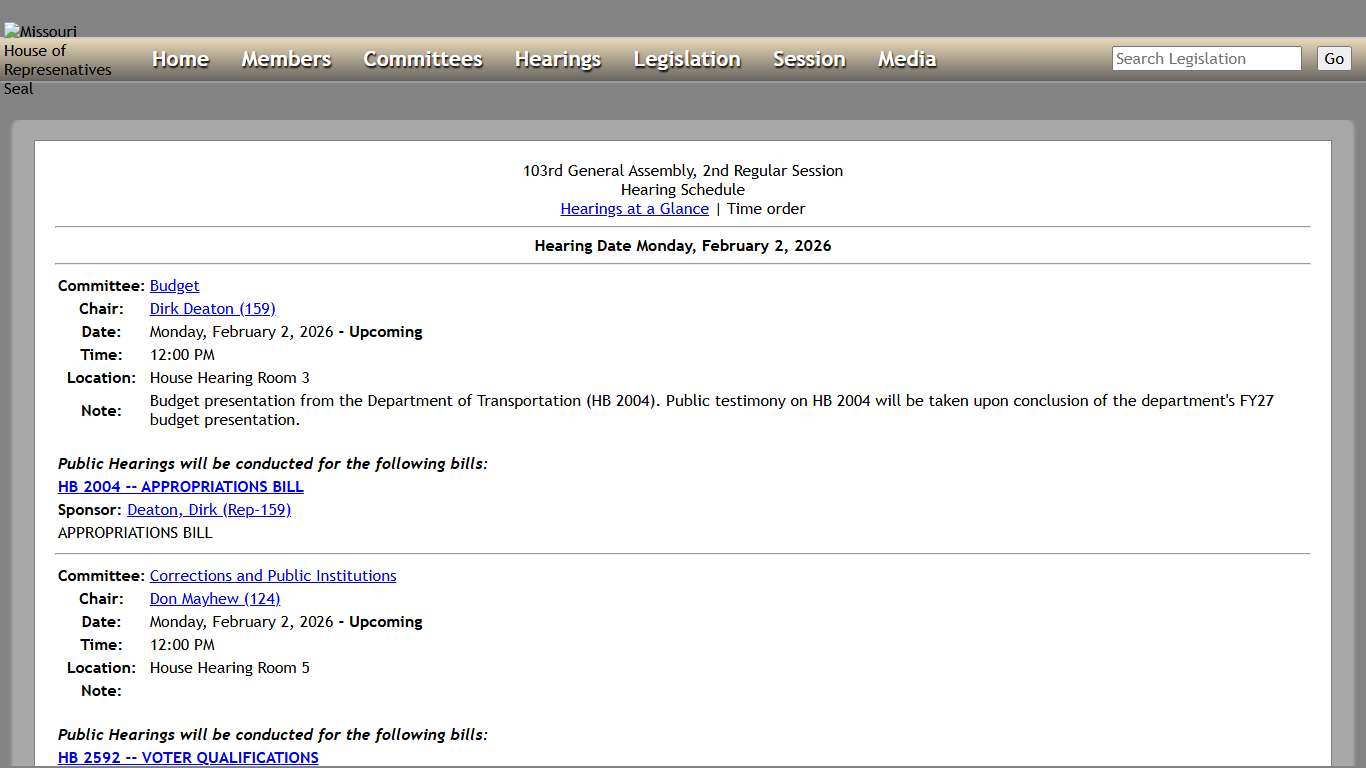Open the Members menu item

(285, 59)
